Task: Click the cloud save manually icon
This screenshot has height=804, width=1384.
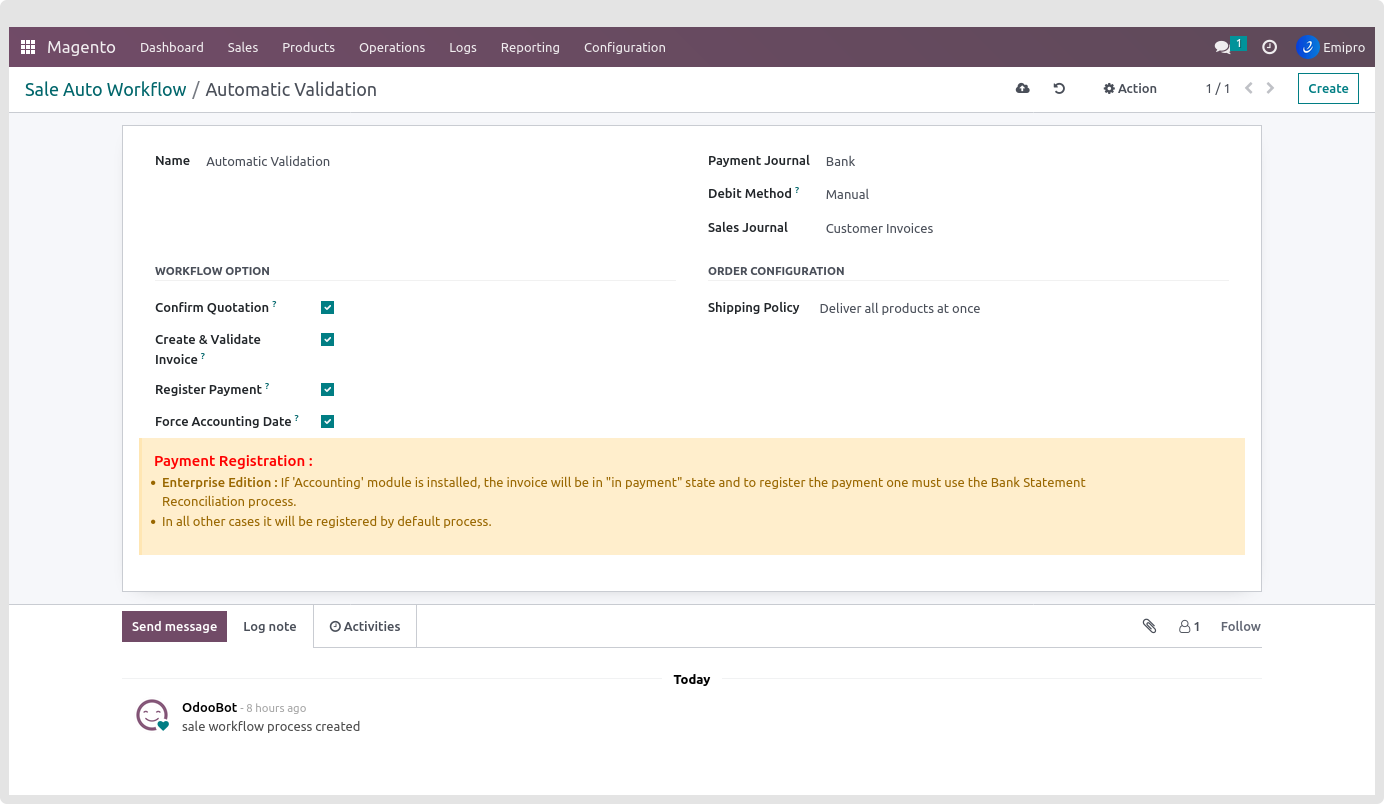Action: click(x=1022, y=89)
